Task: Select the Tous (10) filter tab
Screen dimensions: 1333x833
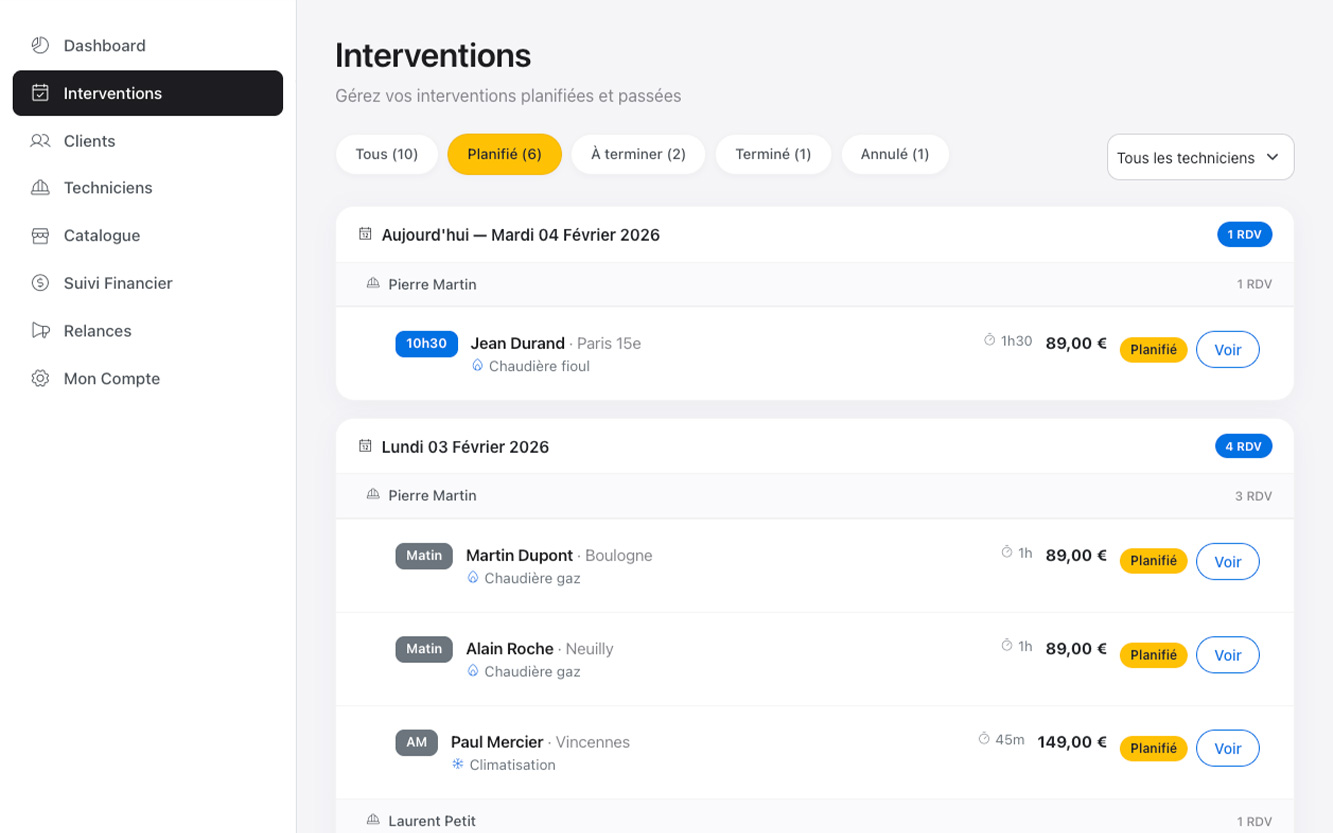Action: 387,154
